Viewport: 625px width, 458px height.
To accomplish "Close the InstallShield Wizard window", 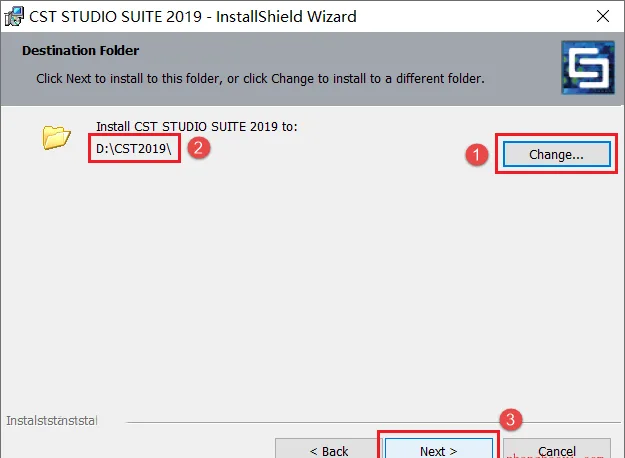I will (603, 16).
